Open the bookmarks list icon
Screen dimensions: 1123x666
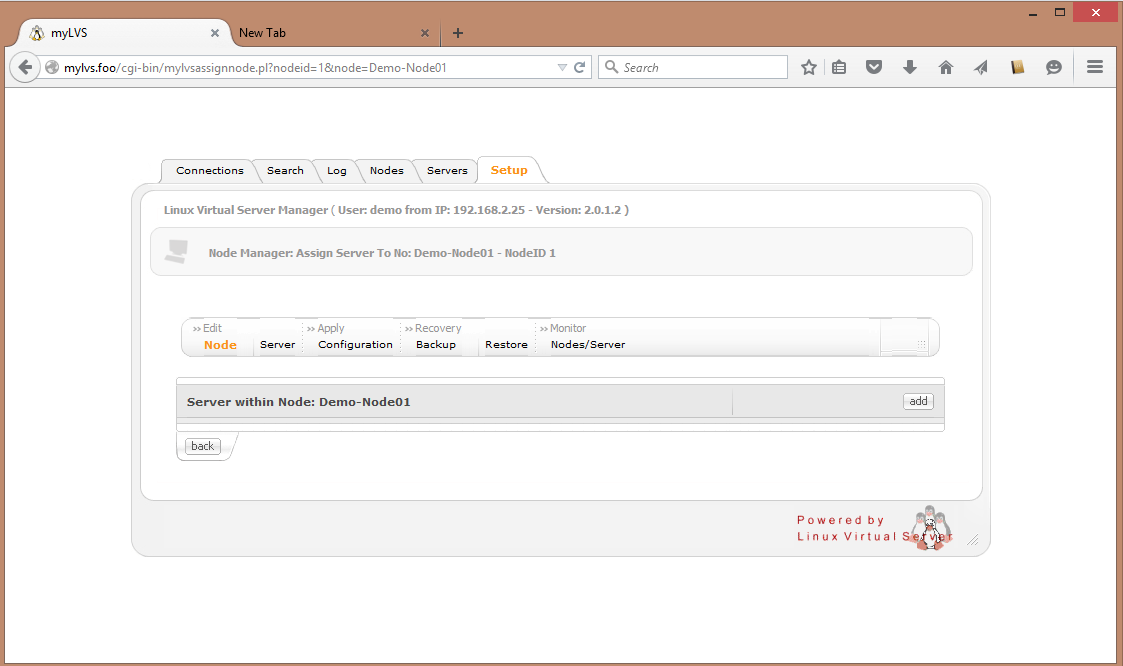pos(839,67)
